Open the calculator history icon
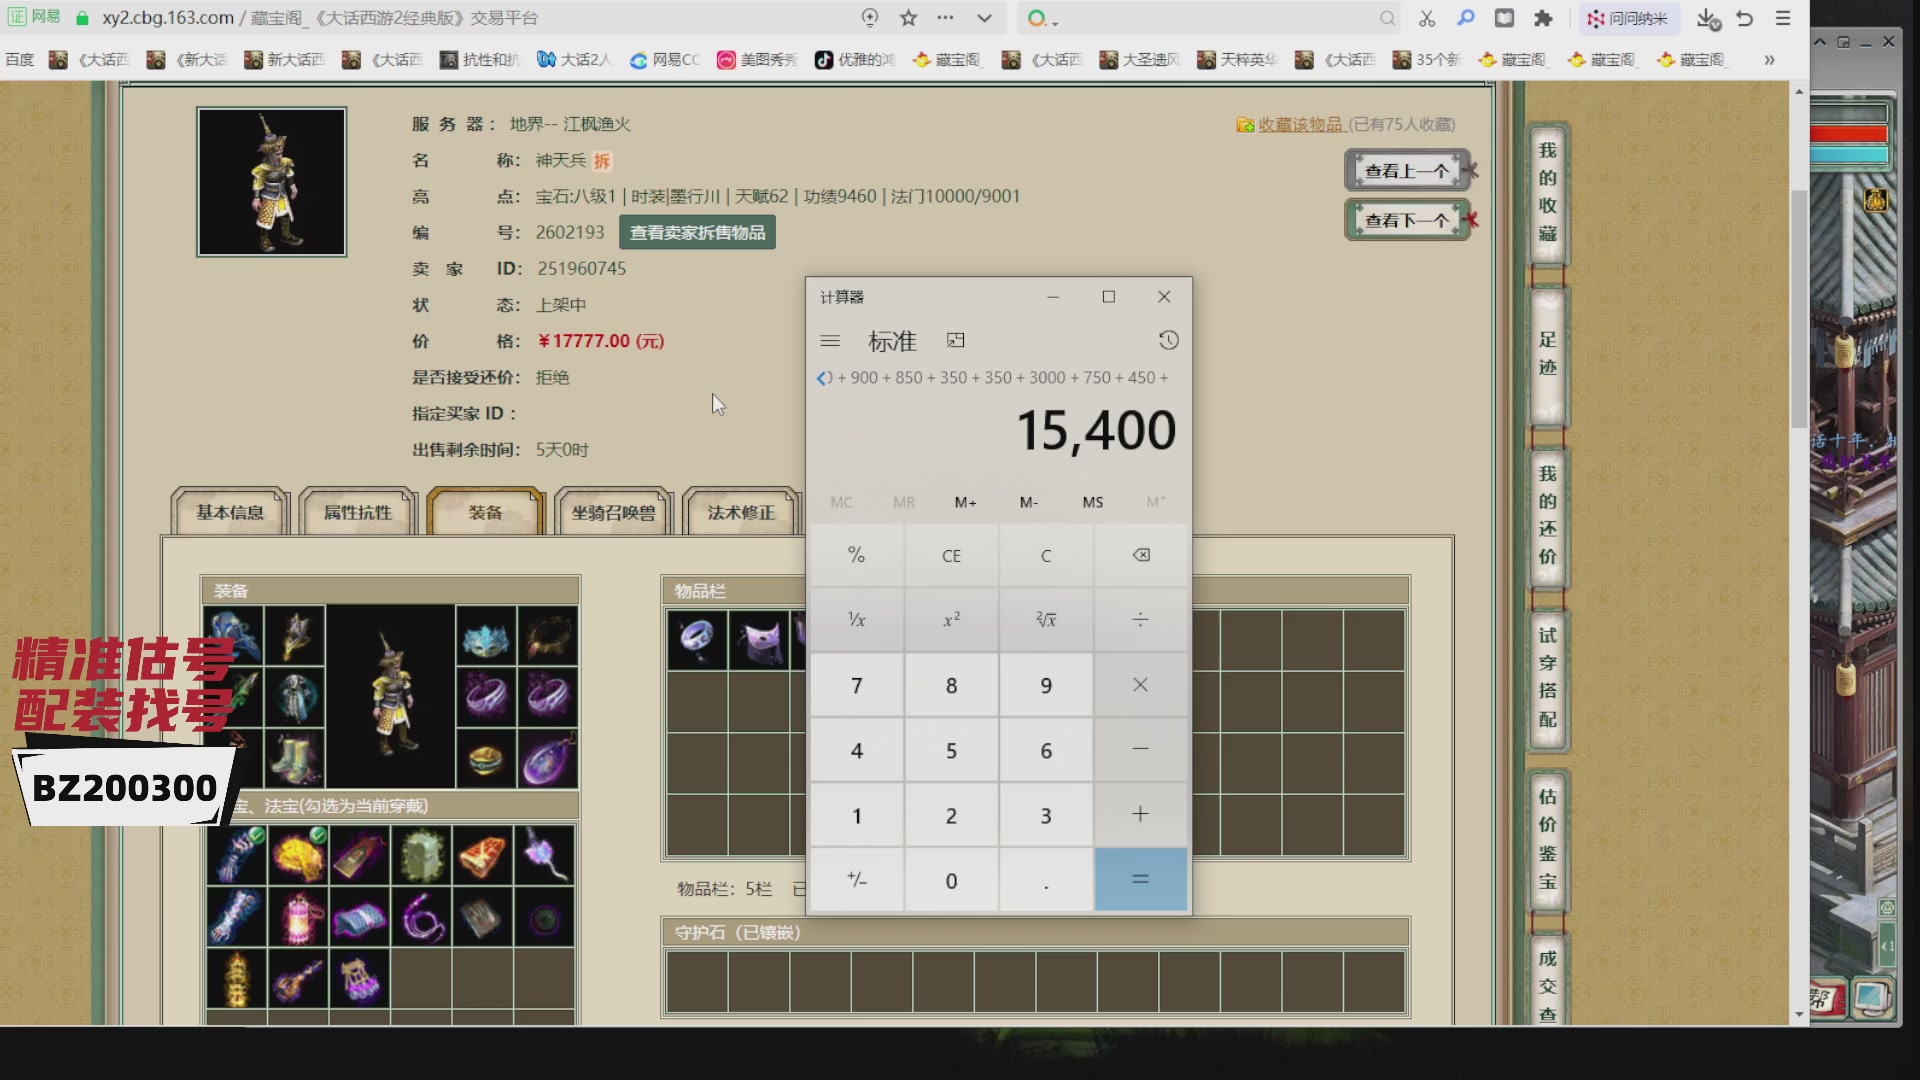The image size is (1920, 1080). [1168, 341]
